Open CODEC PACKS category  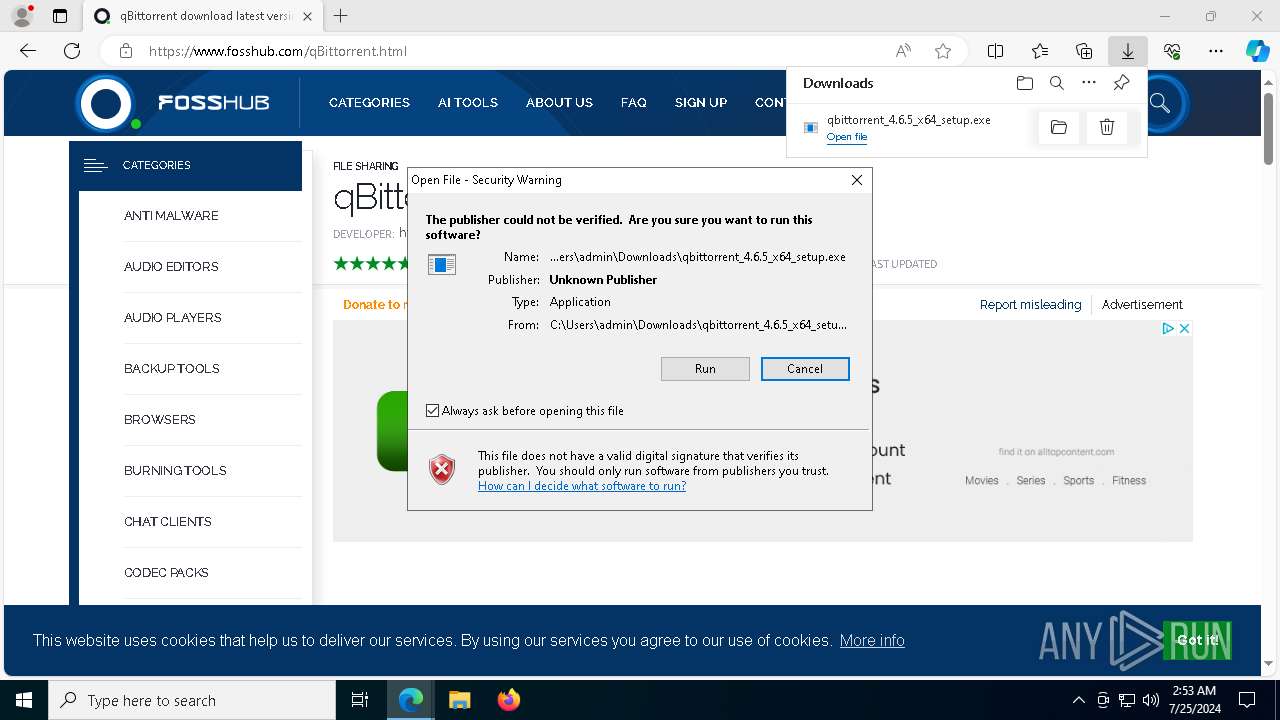(x=166, y=573)
